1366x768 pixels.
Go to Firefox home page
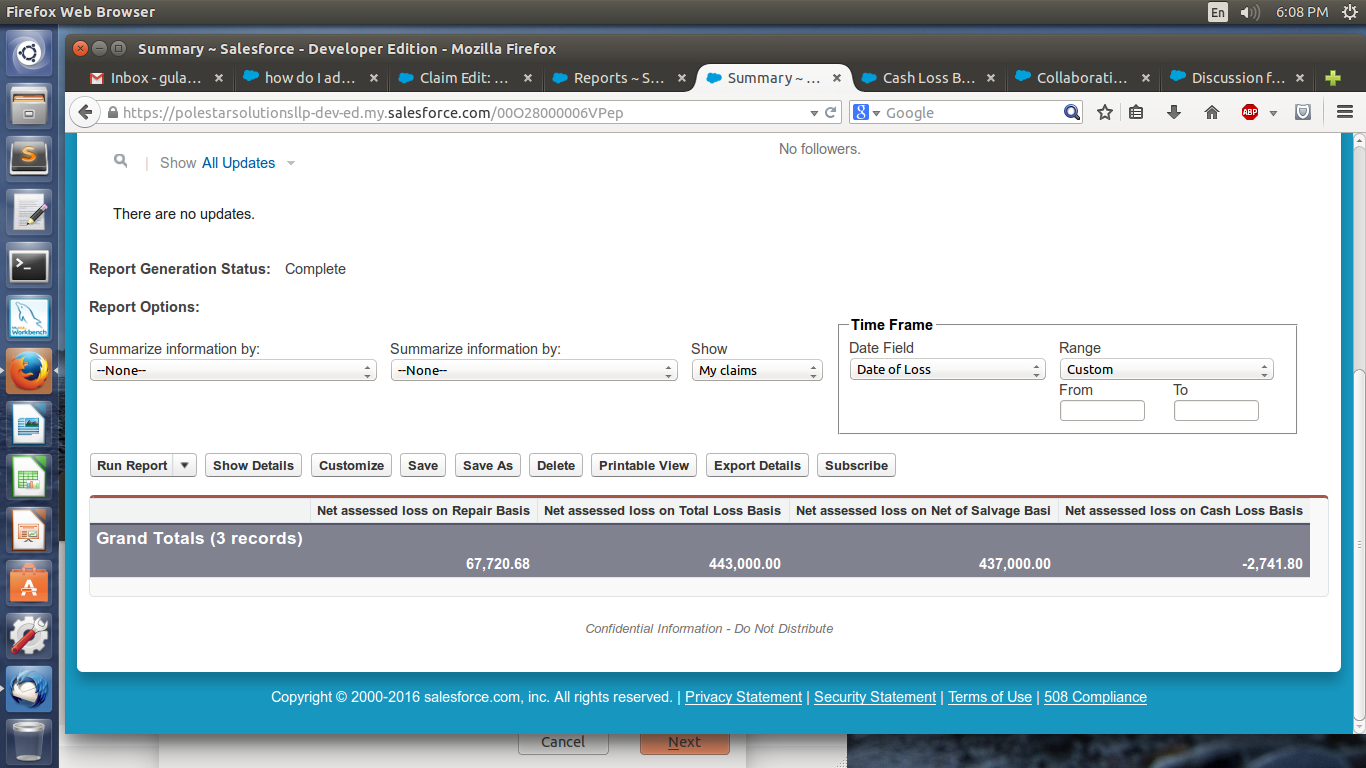[x=1212, y=113]
